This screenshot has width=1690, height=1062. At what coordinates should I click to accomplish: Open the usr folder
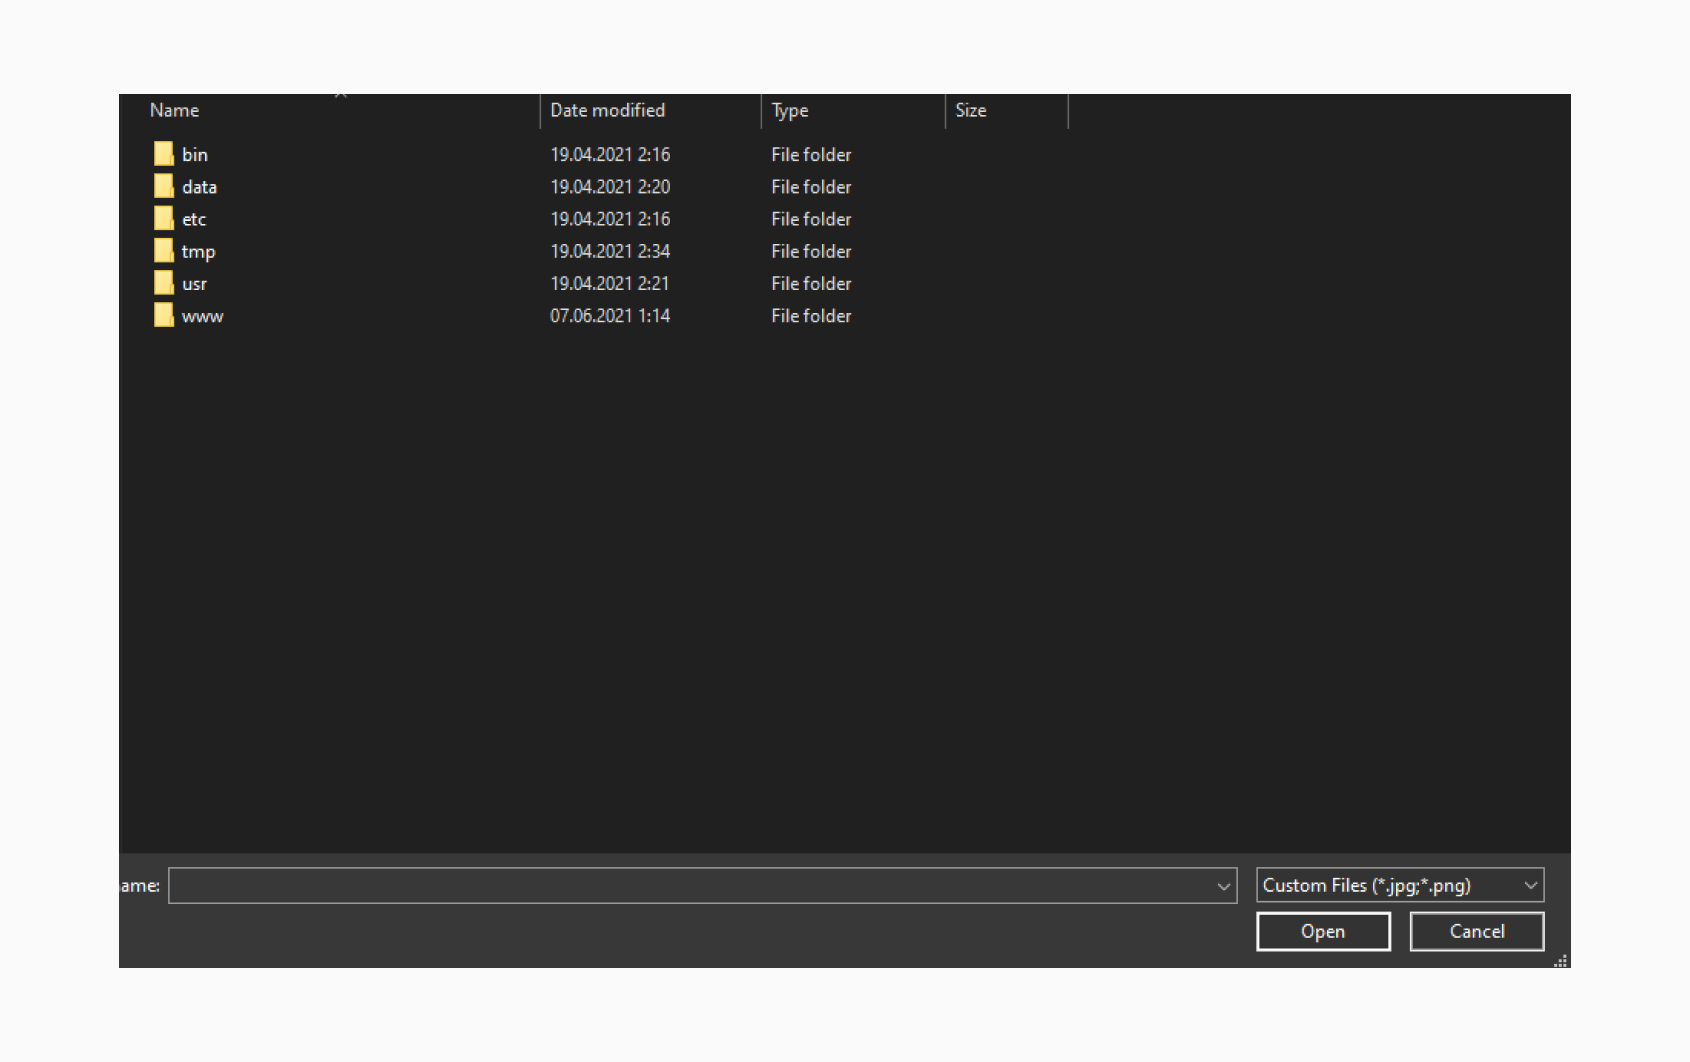pyautogui.click(x=195, y=283)
